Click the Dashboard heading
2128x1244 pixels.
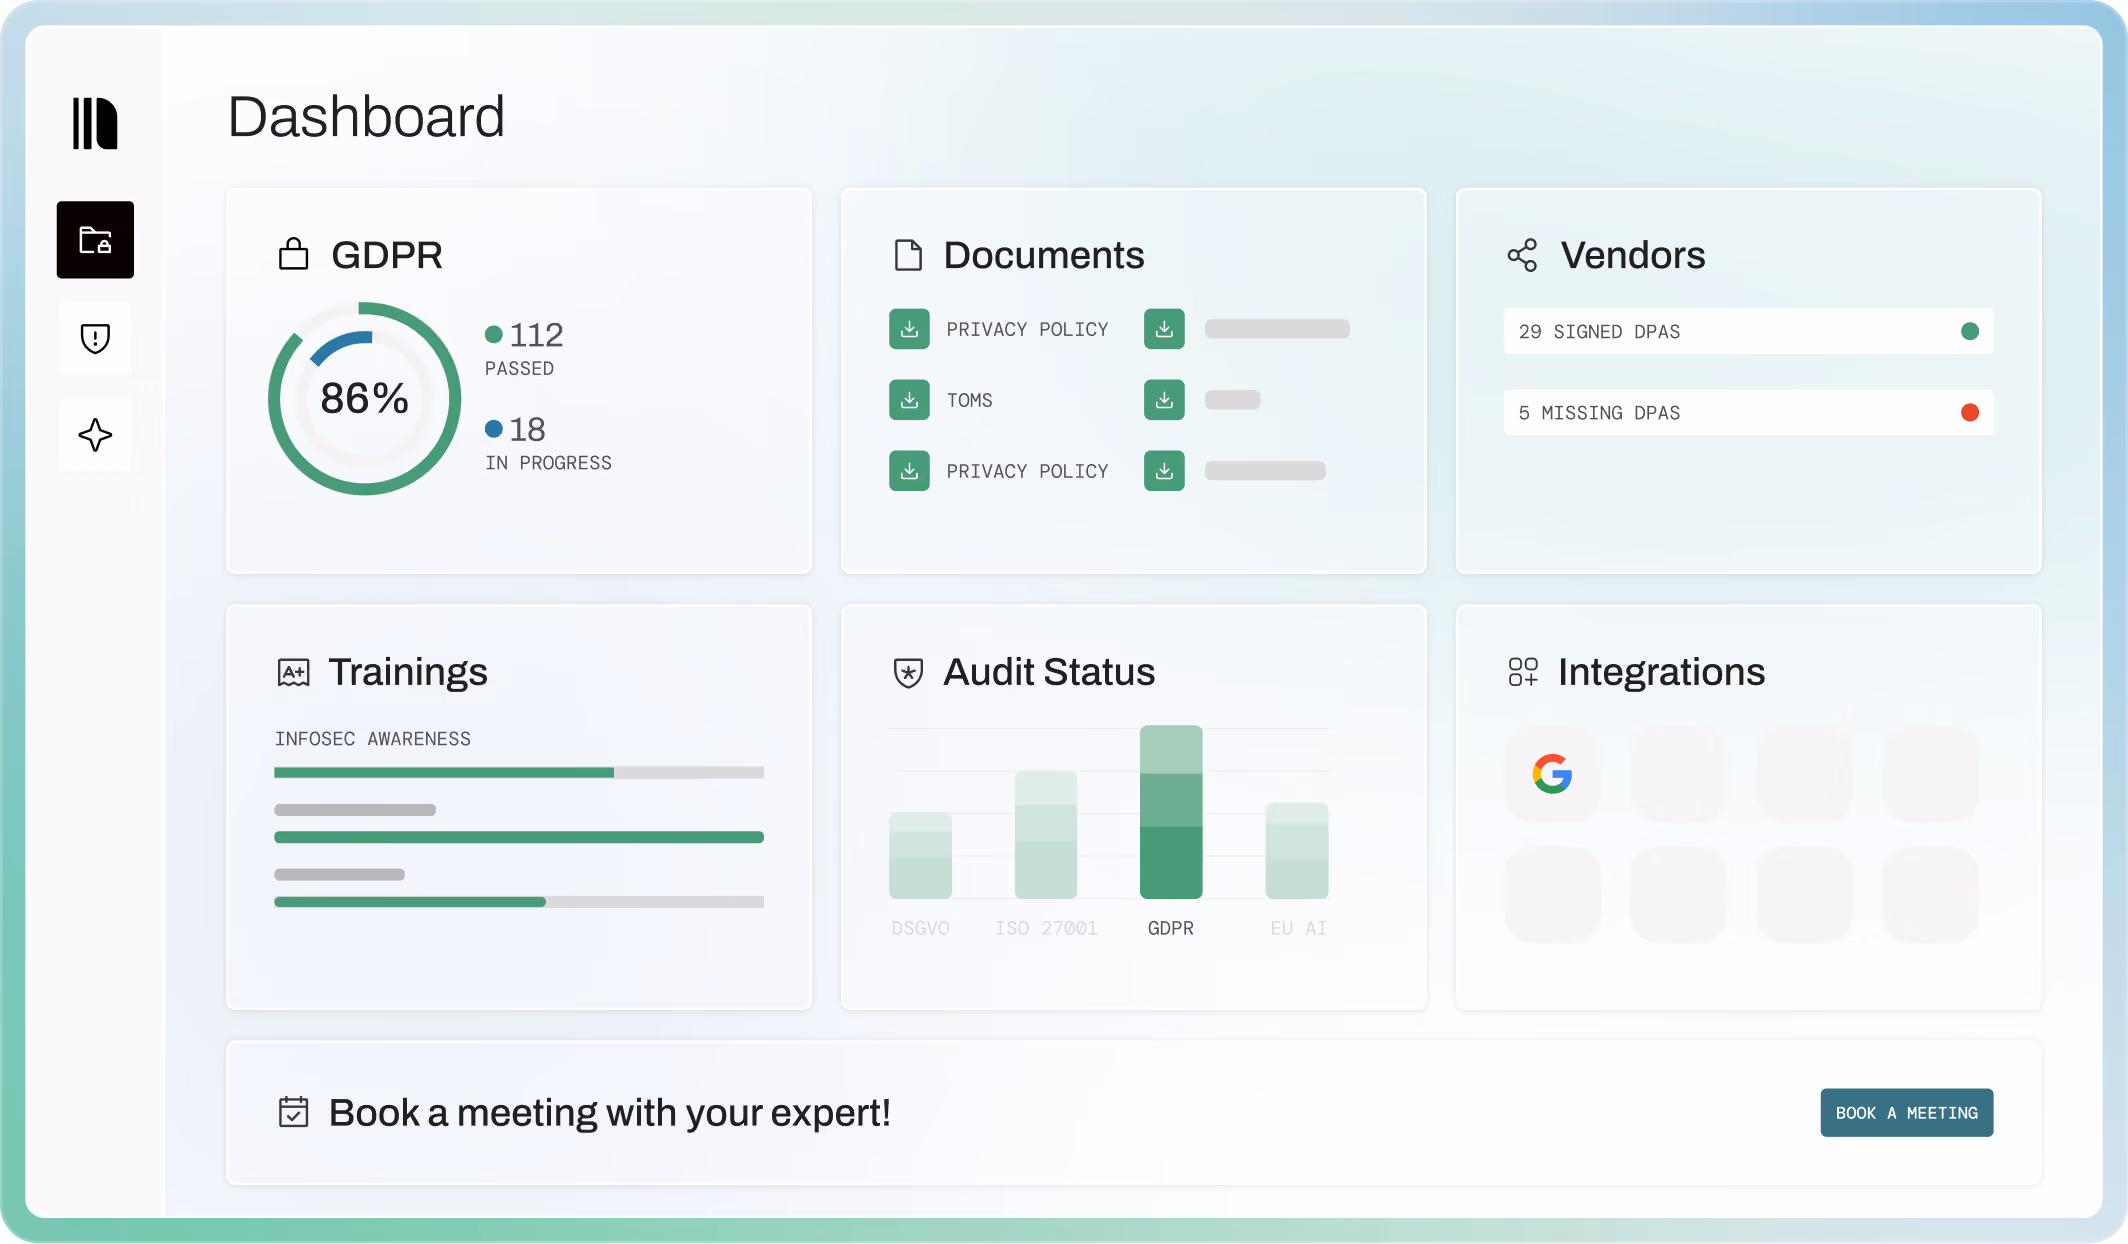tap(366, 116)
